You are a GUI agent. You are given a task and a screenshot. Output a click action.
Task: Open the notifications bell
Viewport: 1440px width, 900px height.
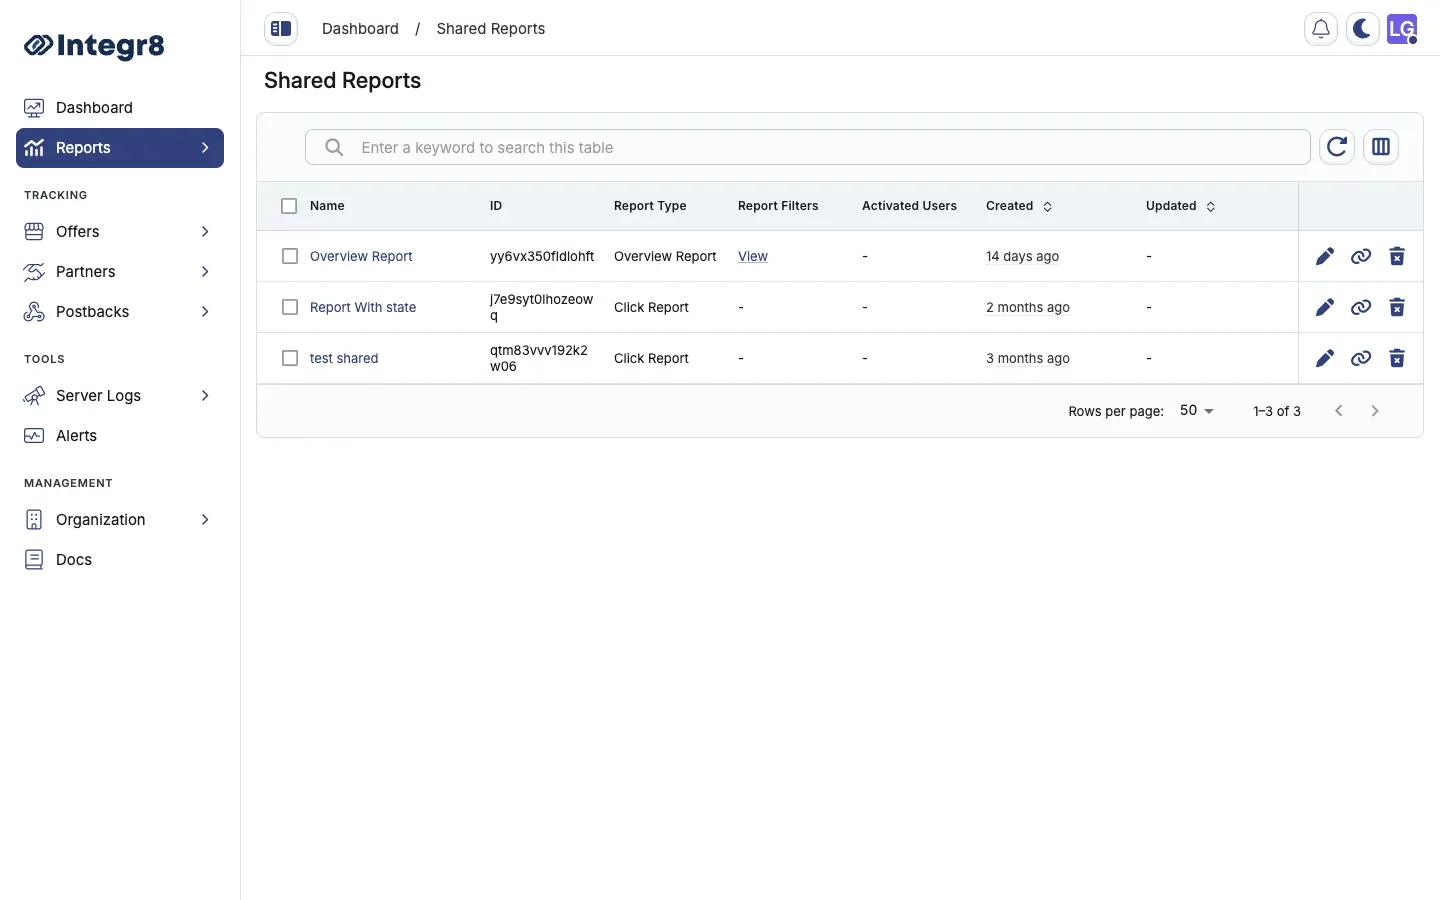(x=1321, y=29)
